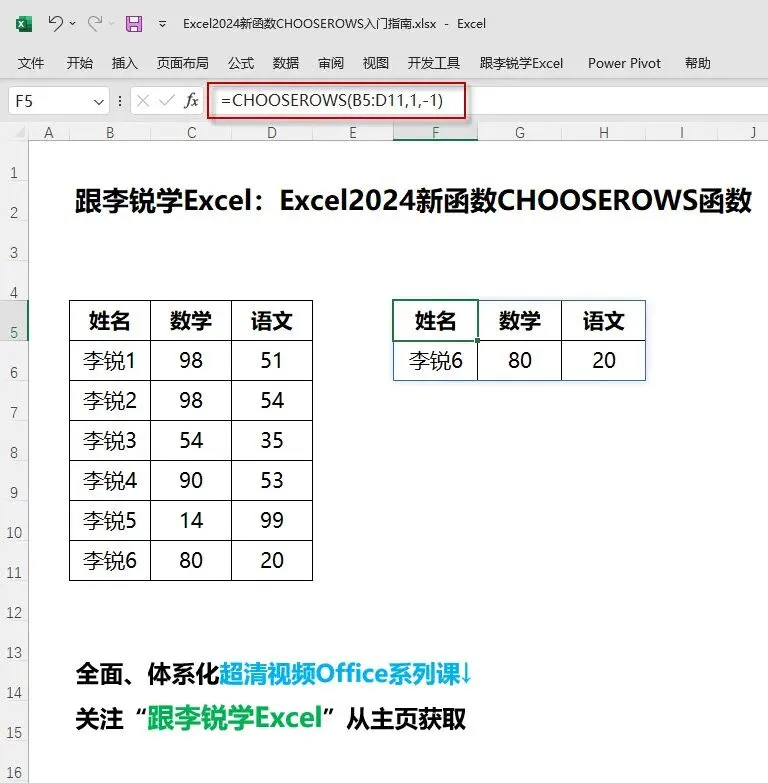
Task: Open the Customize Quick Access Toolbar dropdown
Action: [x=162, y=23]
